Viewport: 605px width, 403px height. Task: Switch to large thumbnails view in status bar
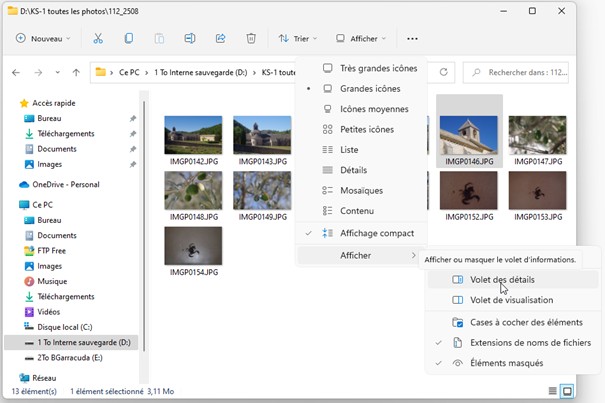pos(568,391)
